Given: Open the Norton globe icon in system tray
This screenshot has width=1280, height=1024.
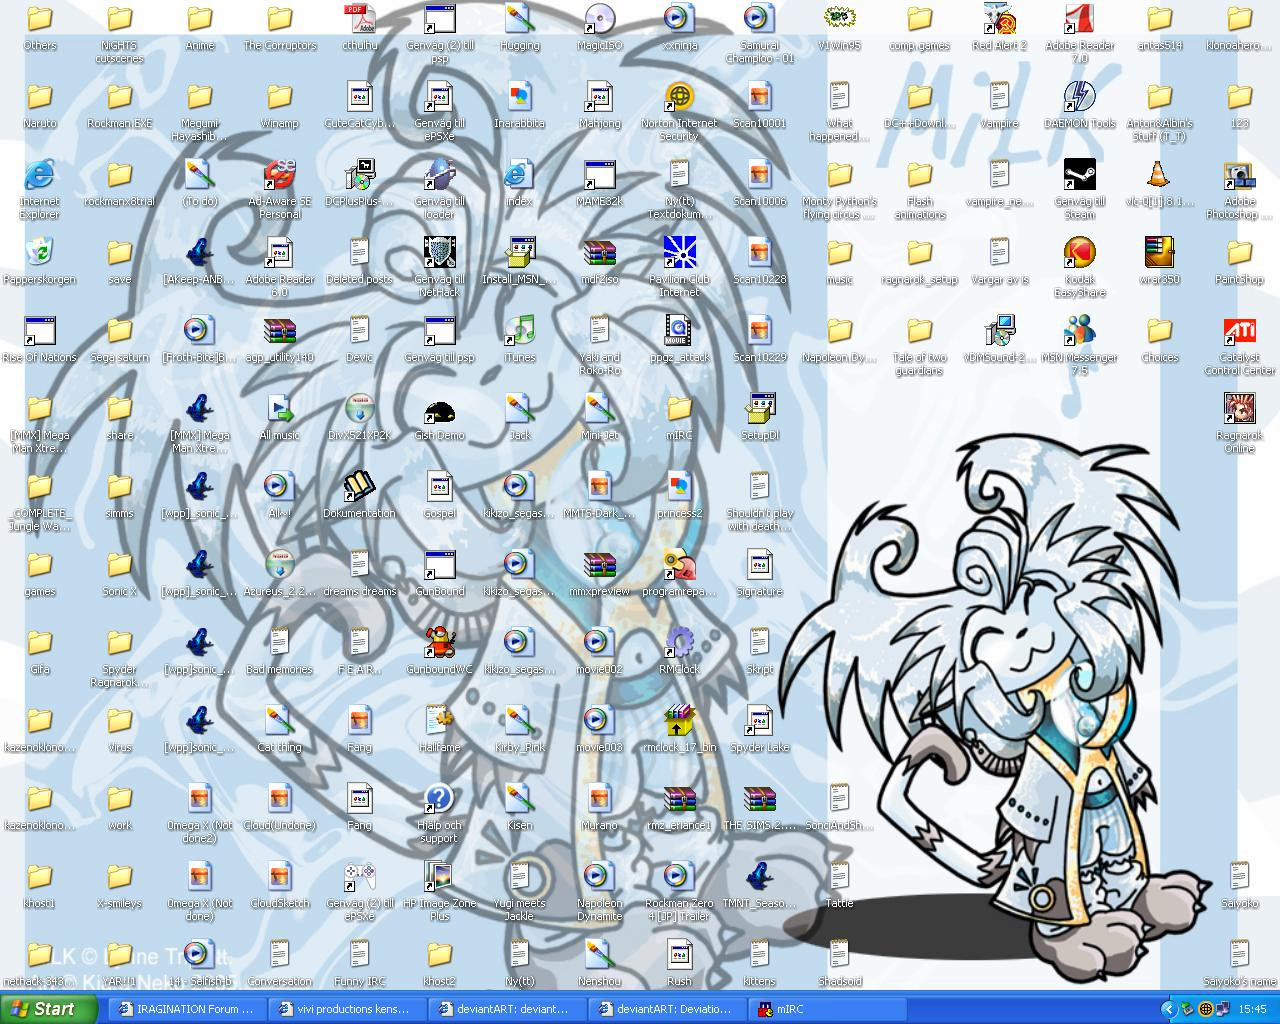Looking at the screenshot, I should (x=1205, y=1009).
